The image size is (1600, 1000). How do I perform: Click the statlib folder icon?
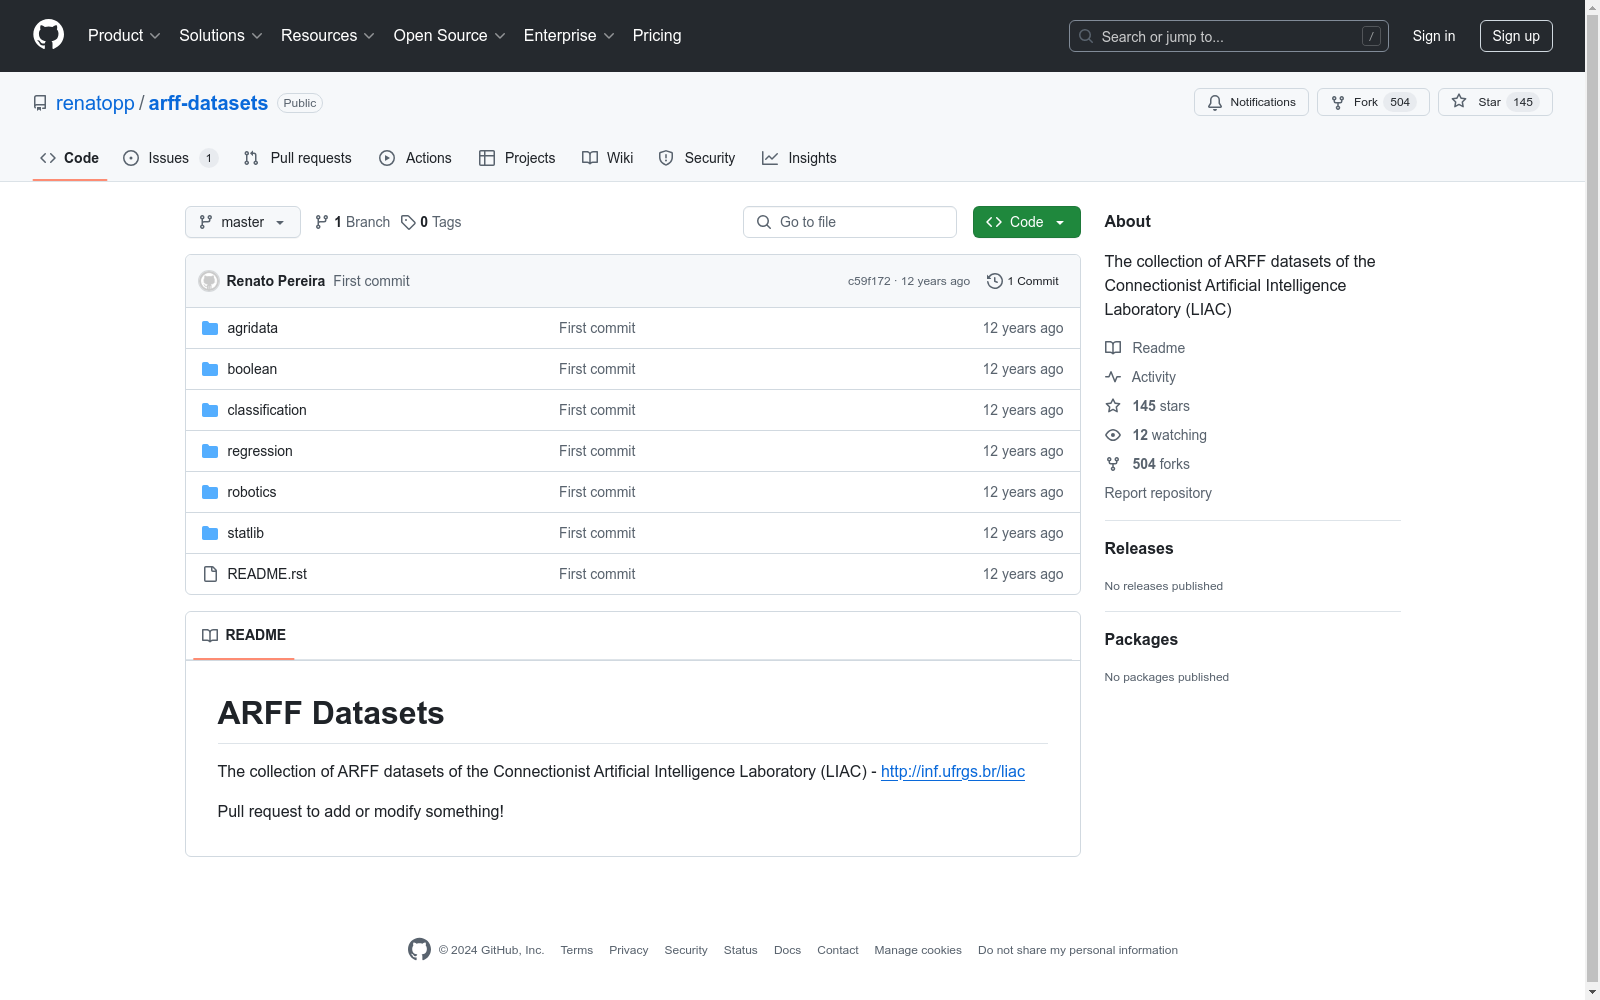coord(210,533)
